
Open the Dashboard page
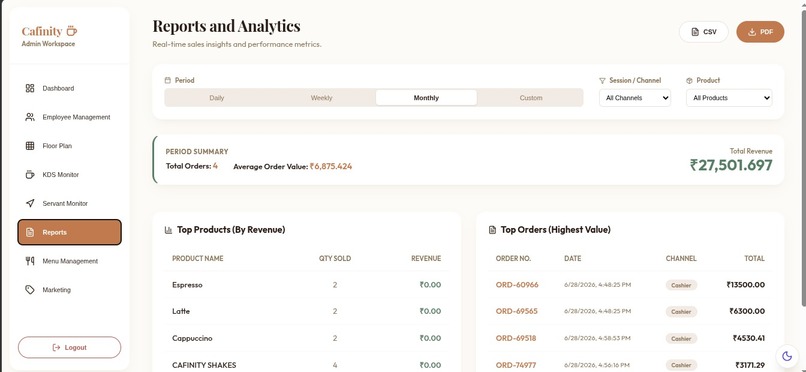69,88
